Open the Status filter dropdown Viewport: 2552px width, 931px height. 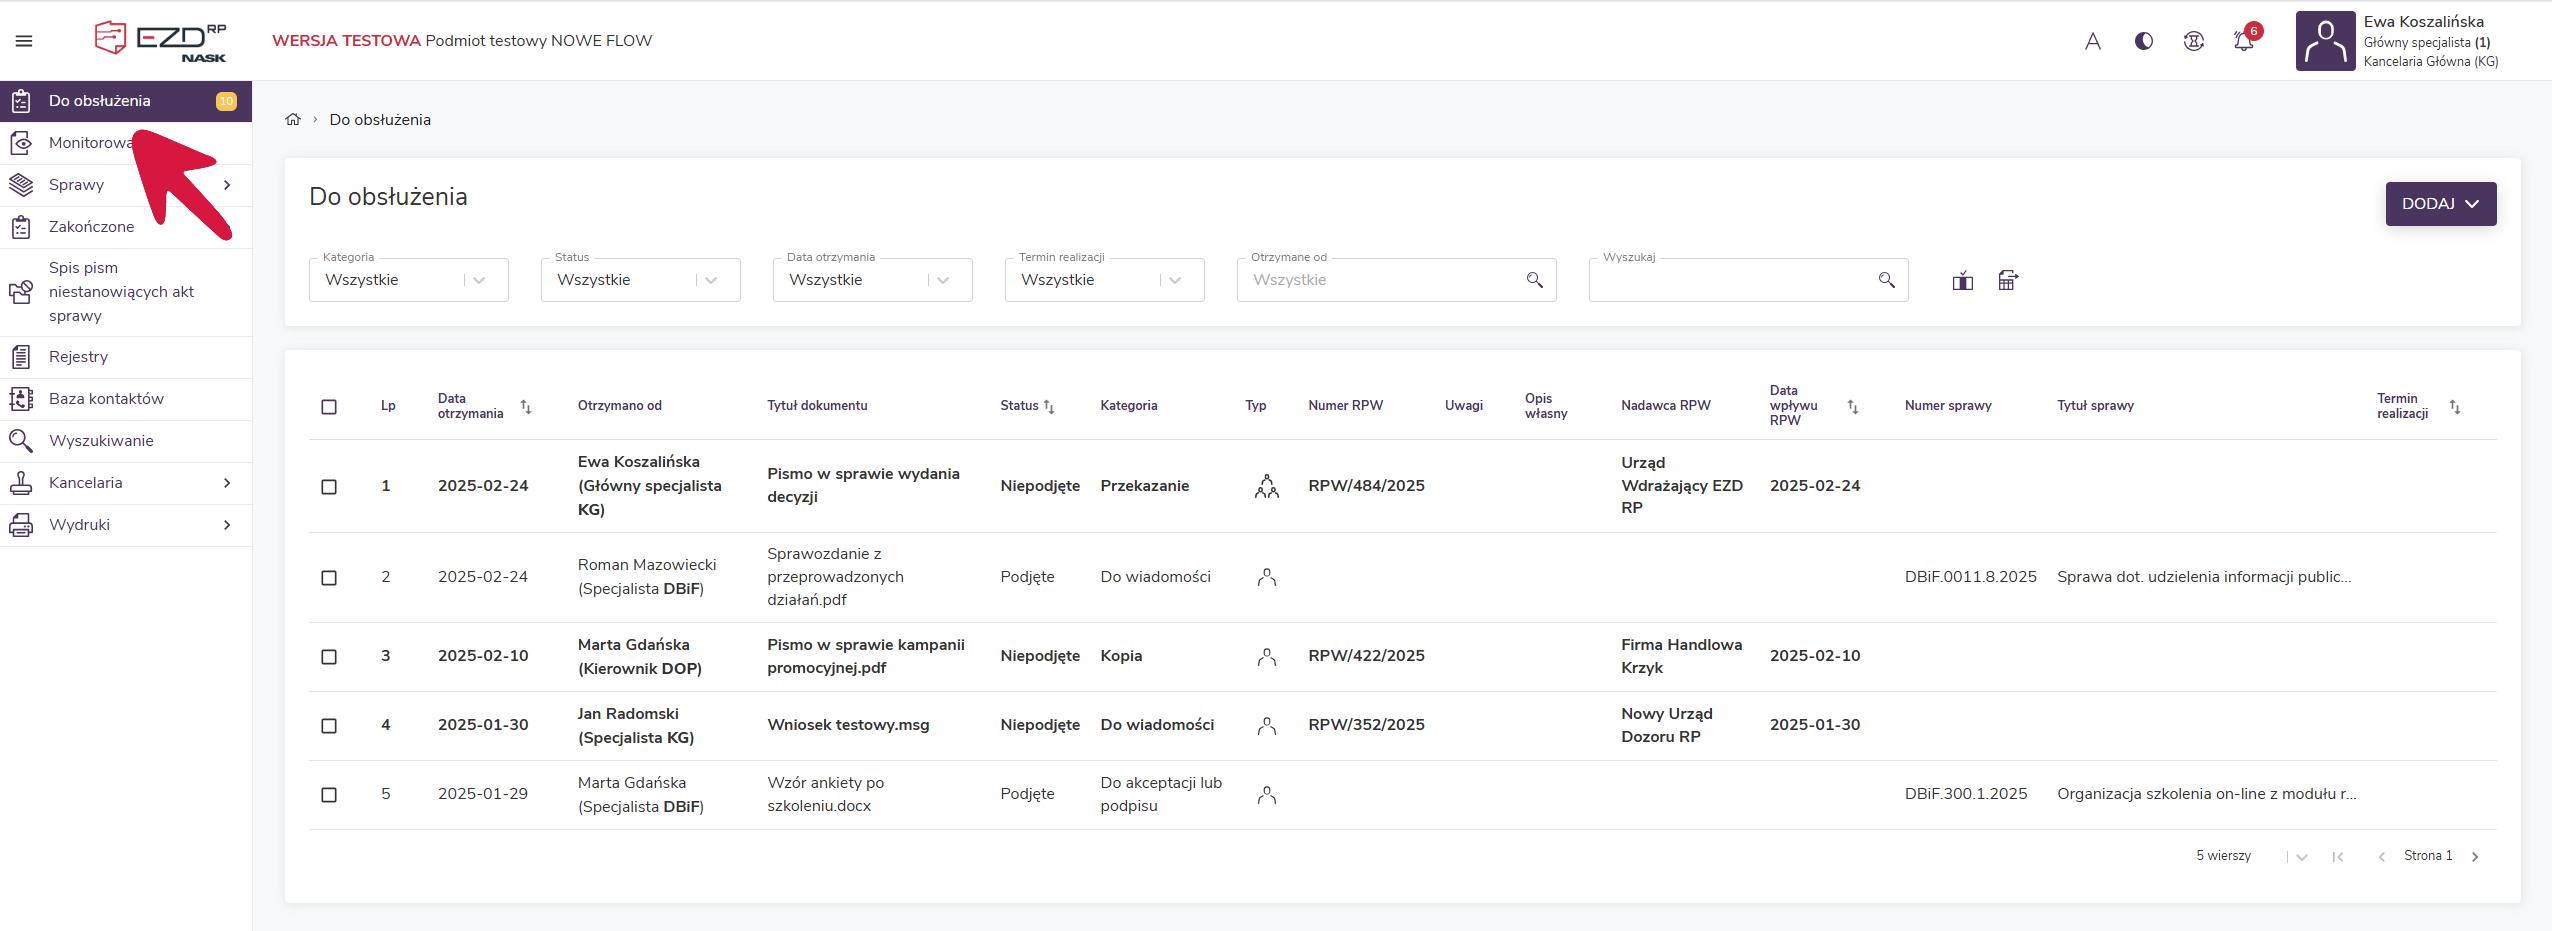click(640, 280)
